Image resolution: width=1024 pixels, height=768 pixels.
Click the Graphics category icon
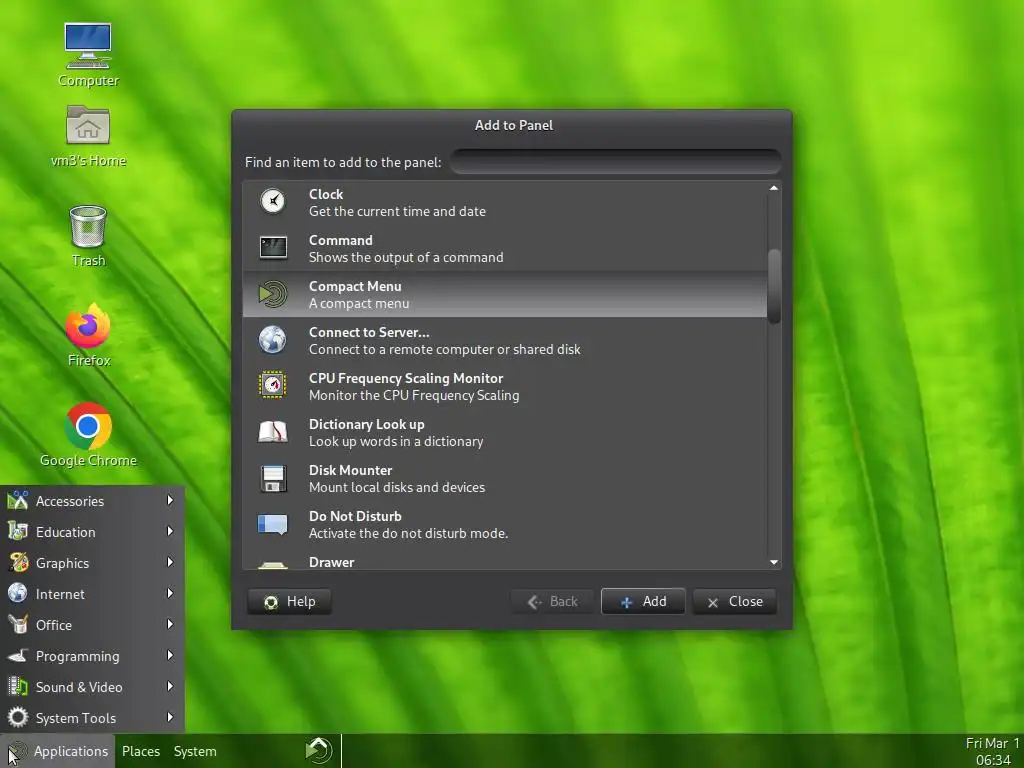click(18, 562)
